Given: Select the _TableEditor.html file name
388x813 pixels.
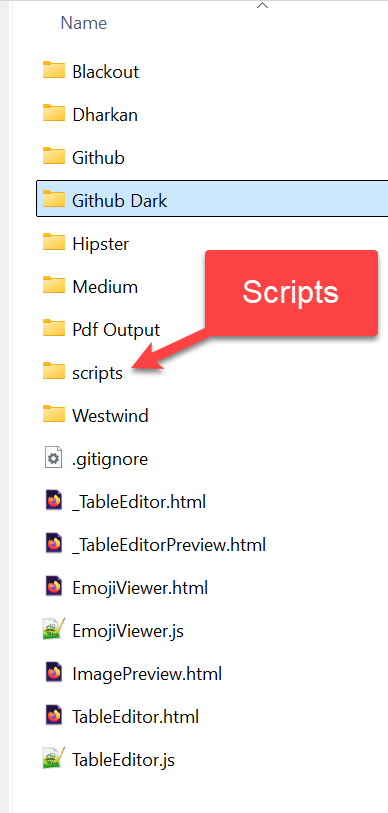Looking at the screenshot, I should tap(139, 502).
